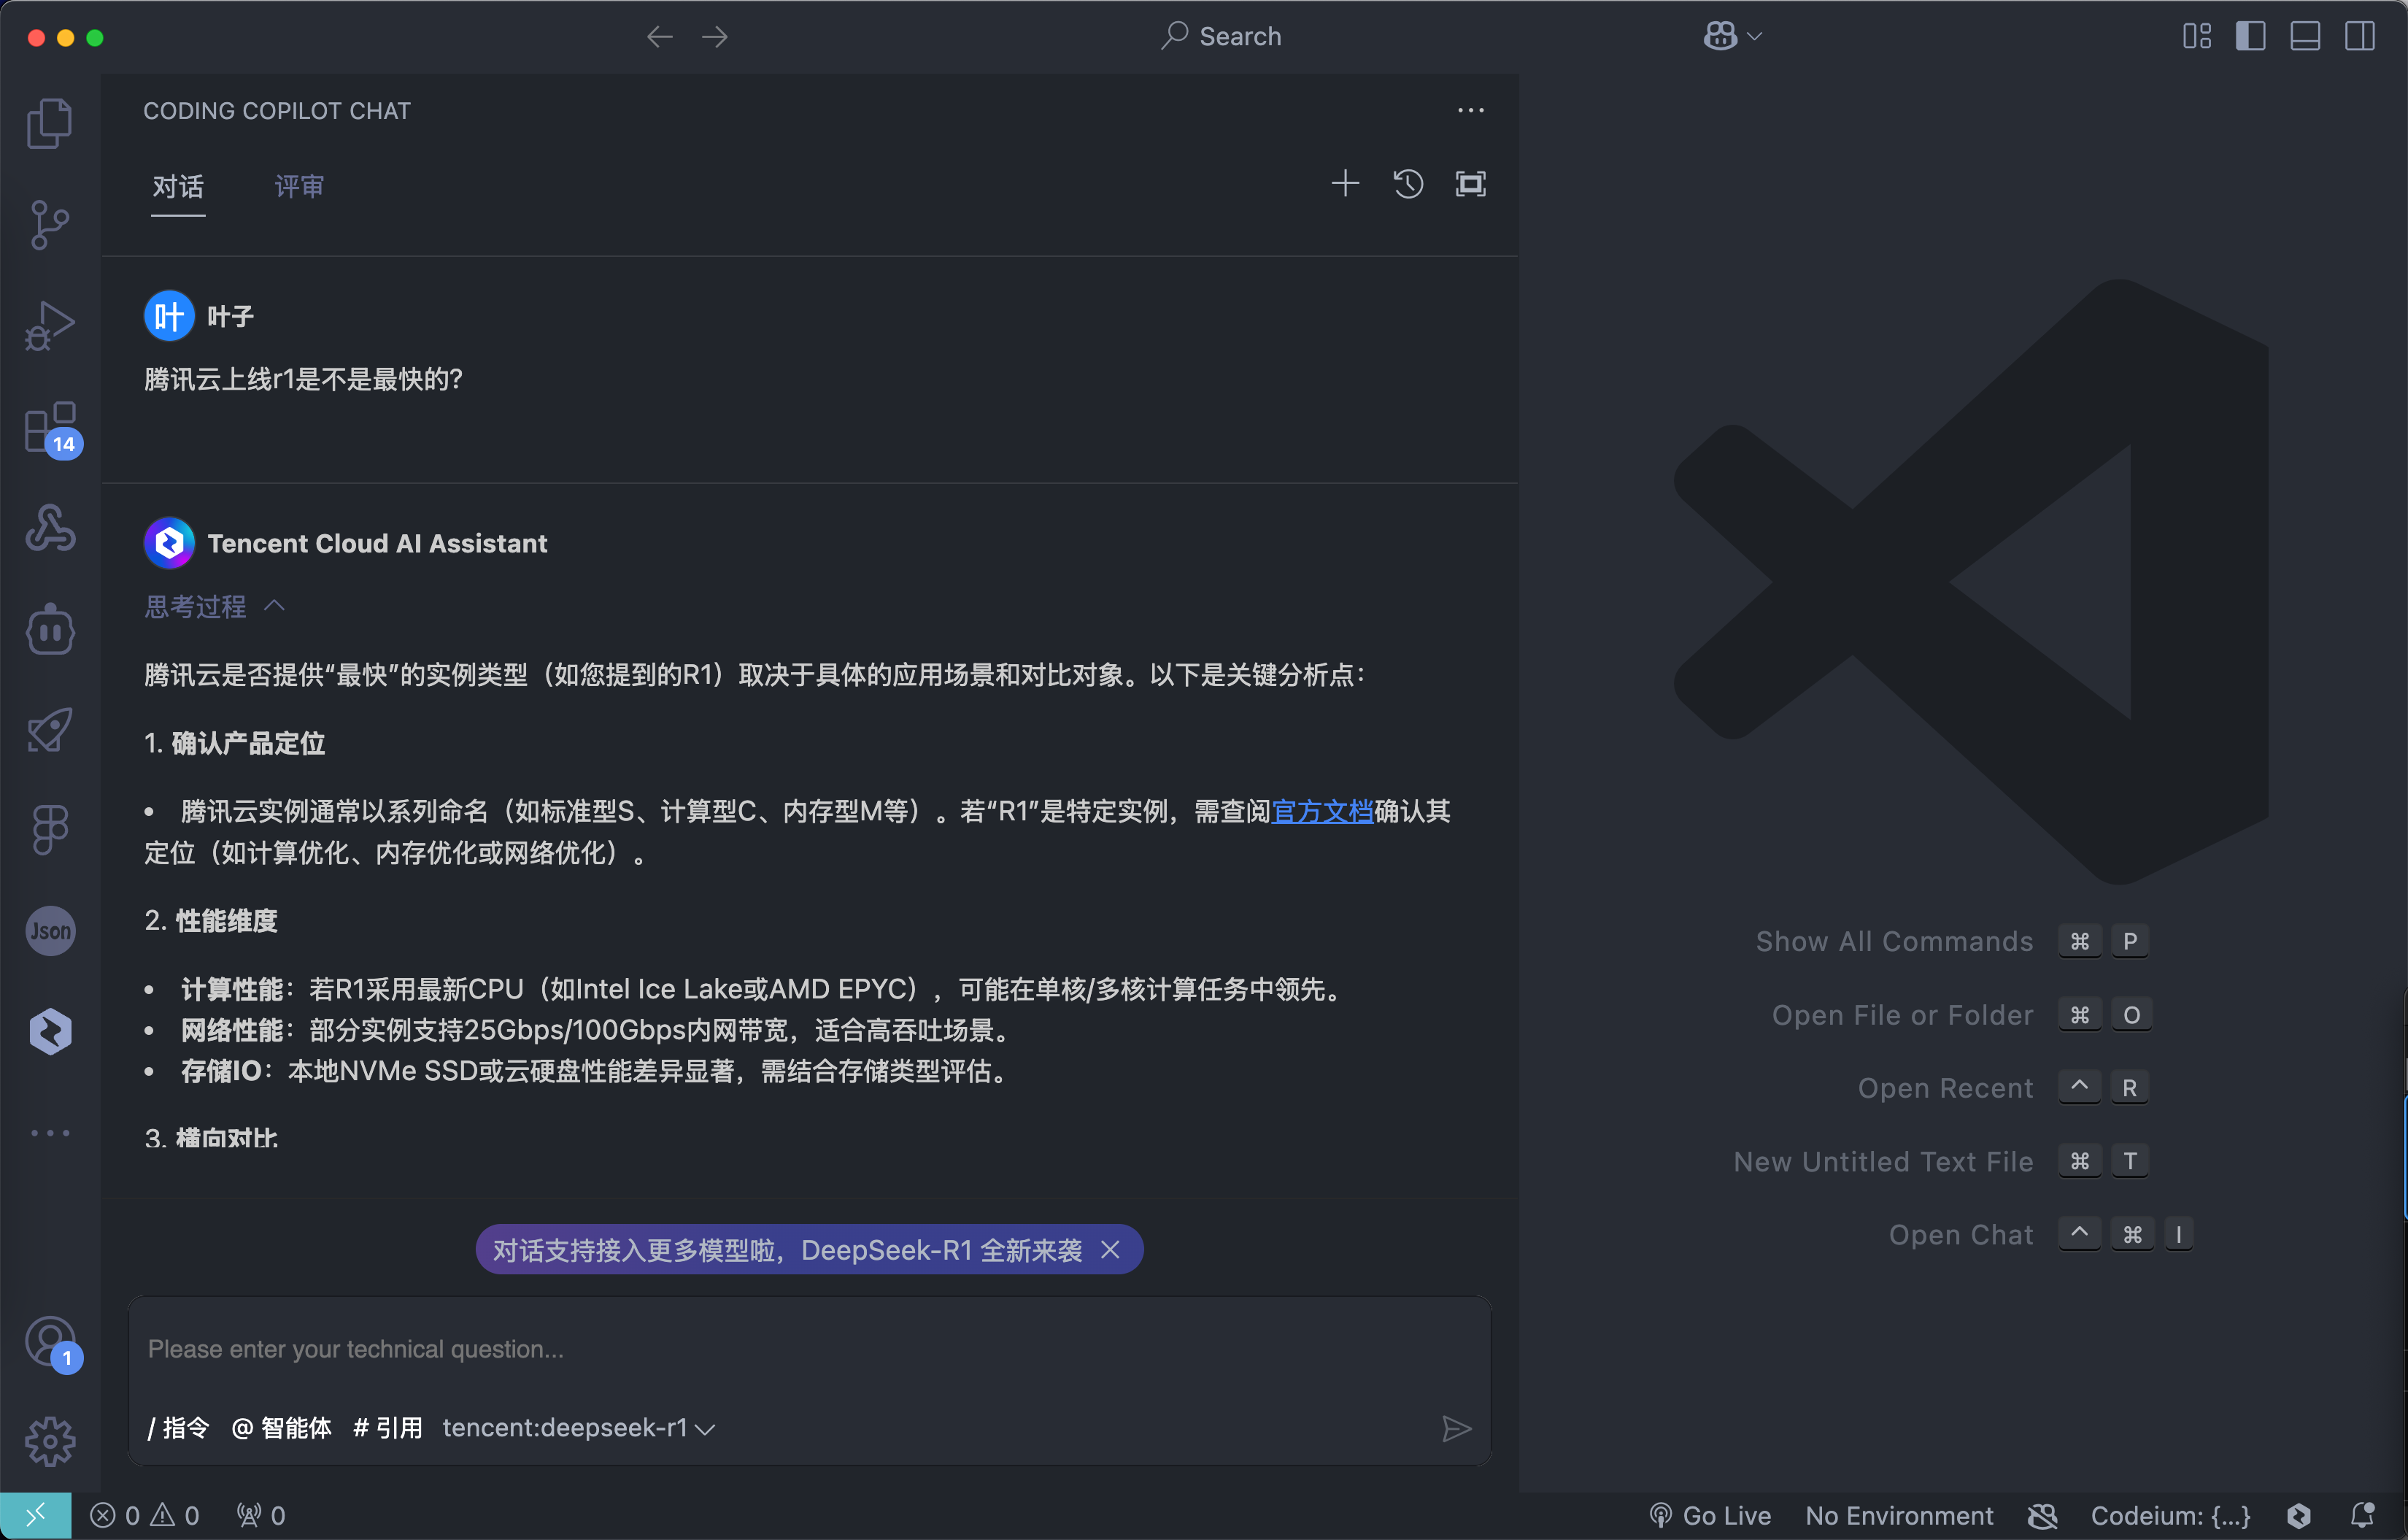This screenshot has width=2408, height=1540.
Task: Go back with the left arrow
Action: tap(659, 37)
